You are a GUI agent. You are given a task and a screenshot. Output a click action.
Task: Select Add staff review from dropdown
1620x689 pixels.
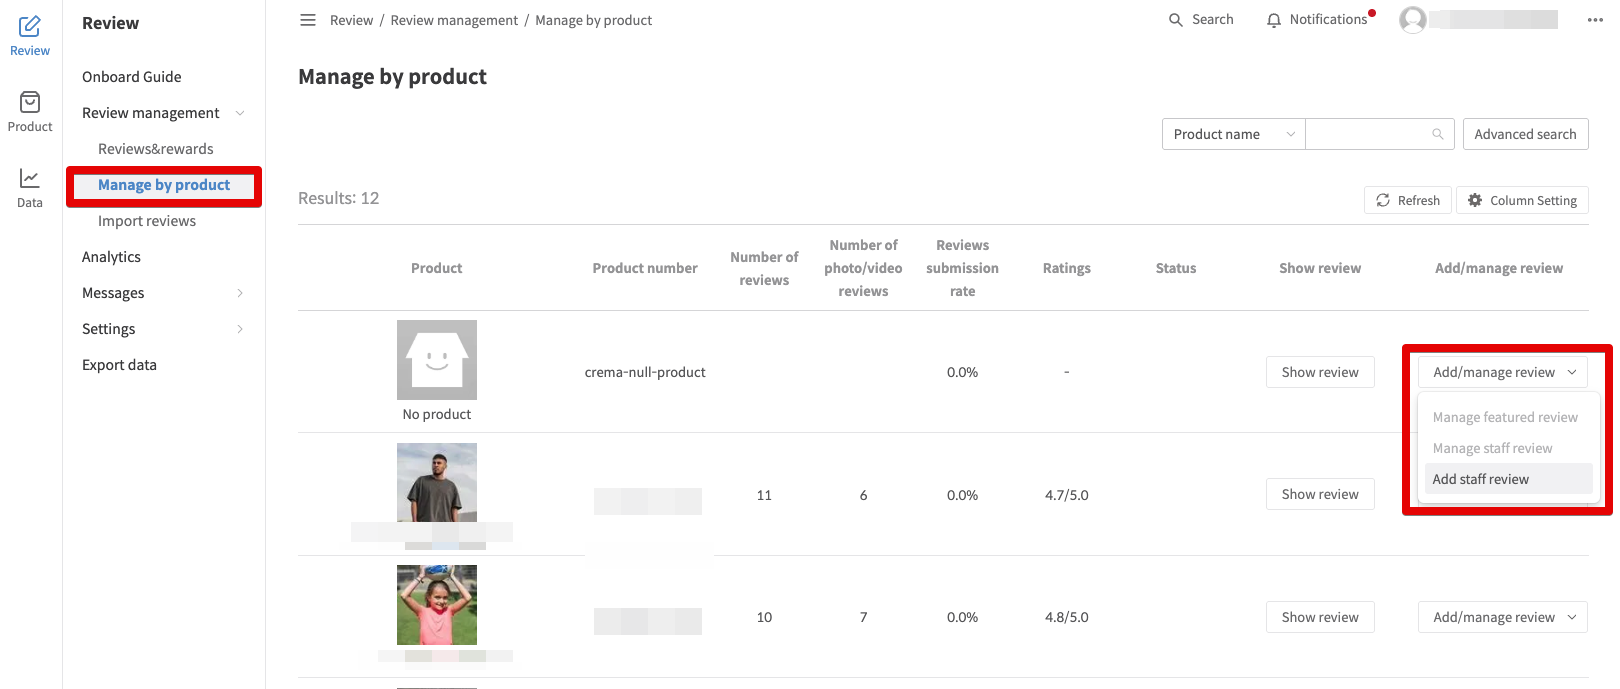pyautogui.click(x=1480, y=479)
